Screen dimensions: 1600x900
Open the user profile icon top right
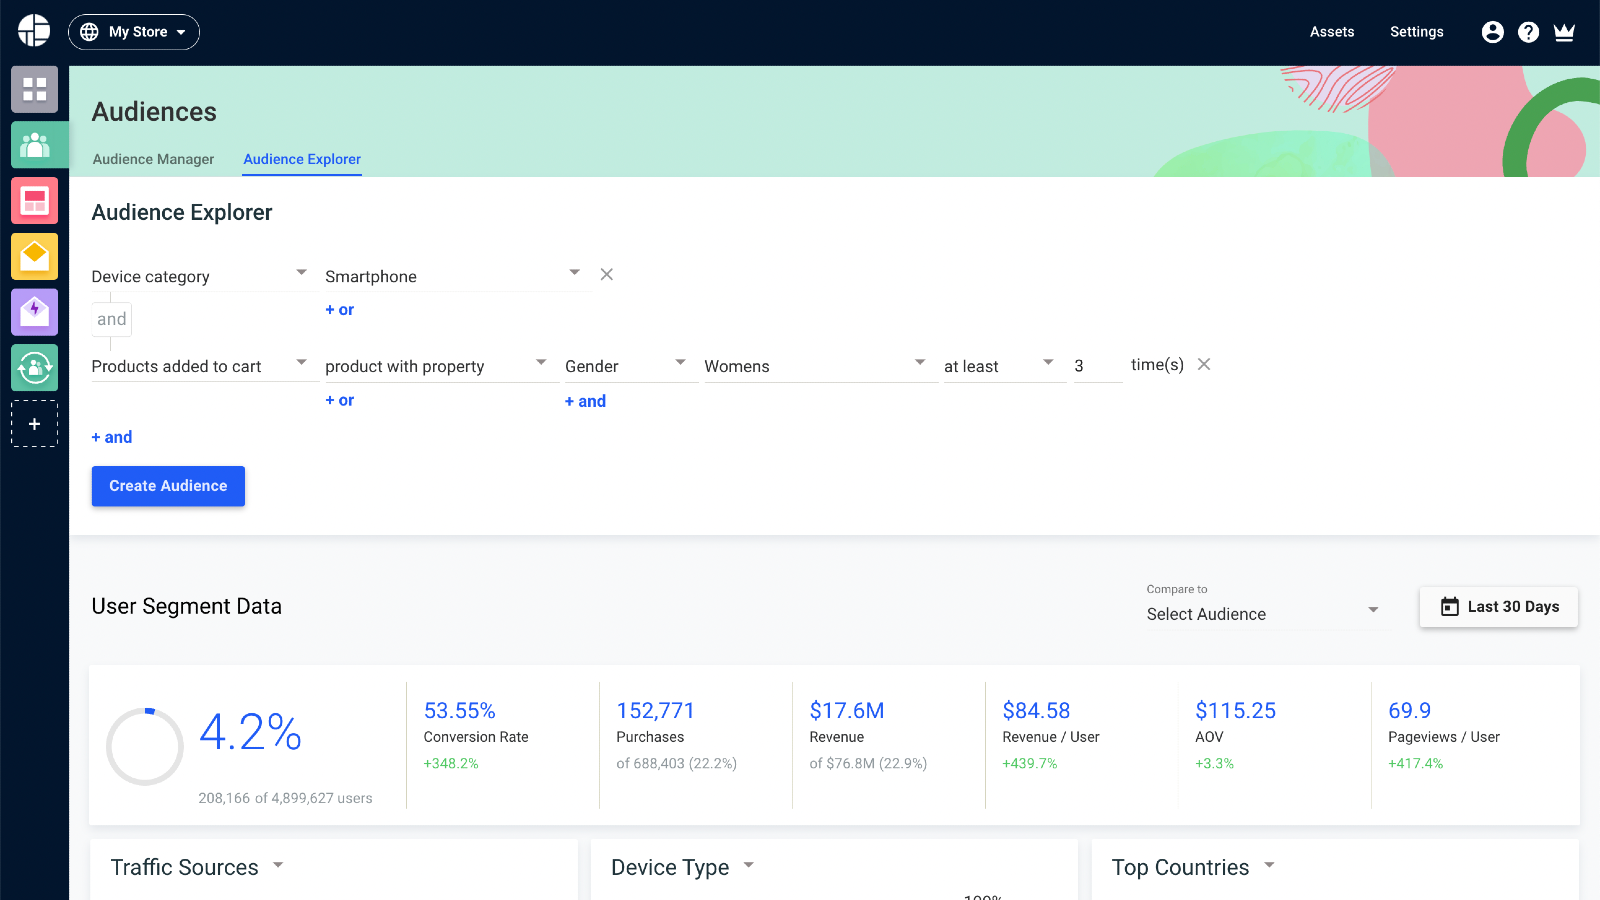pos(1492,31)
